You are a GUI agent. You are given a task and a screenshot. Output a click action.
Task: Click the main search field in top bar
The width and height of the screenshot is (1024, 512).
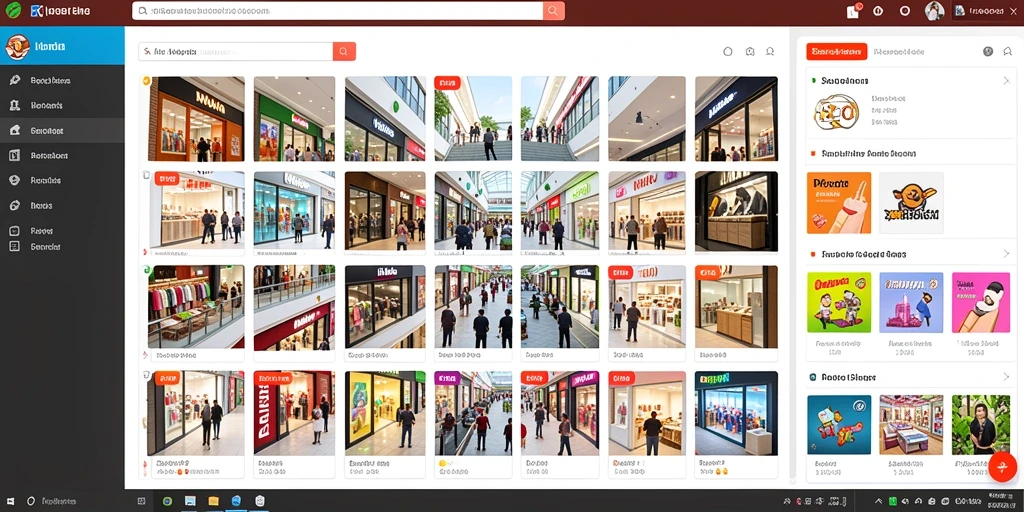(338, 11)
